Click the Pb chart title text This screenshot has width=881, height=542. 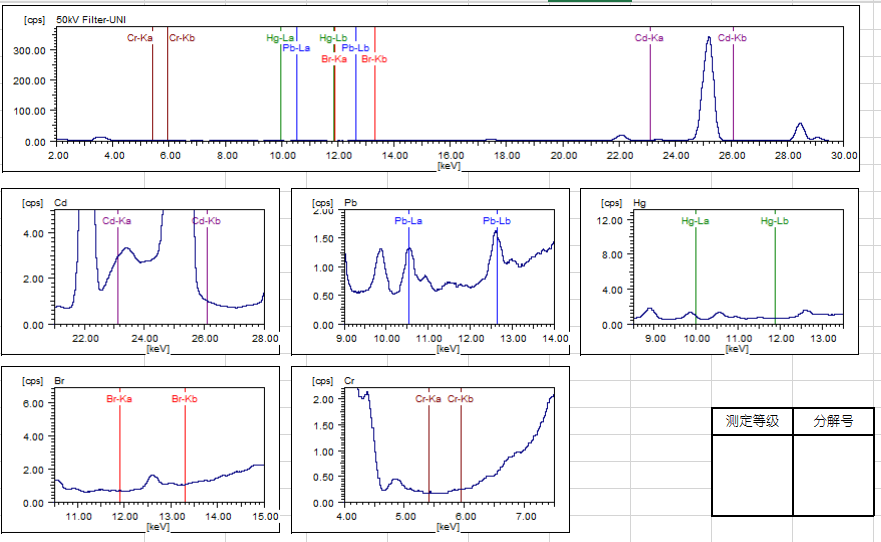click(350, 202)
